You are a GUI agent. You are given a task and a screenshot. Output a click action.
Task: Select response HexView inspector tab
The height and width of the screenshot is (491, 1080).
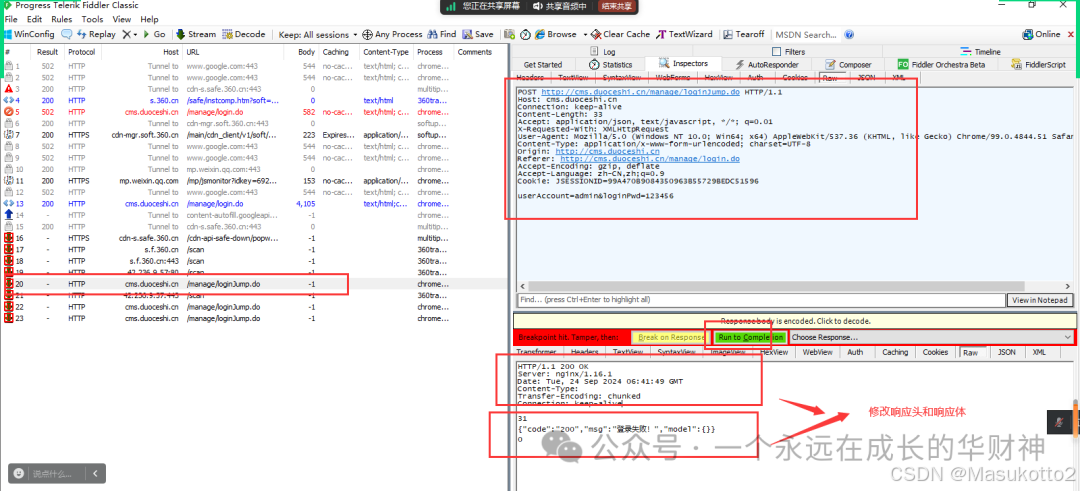775,352
